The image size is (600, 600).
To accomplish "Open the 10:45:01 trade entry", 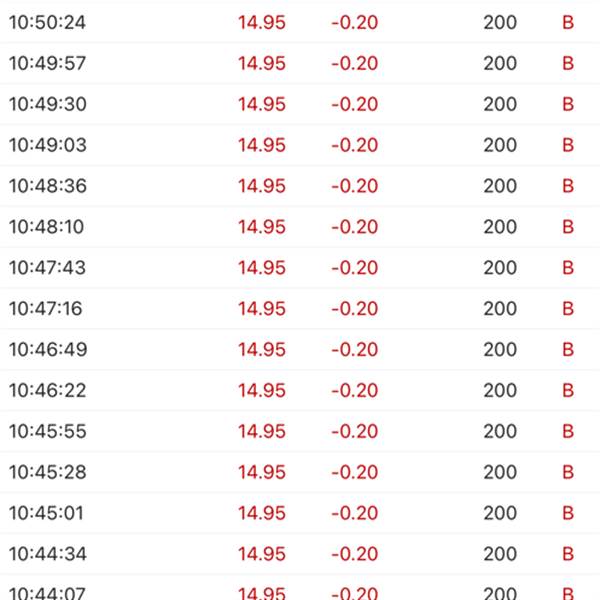I will coord(300,513).
